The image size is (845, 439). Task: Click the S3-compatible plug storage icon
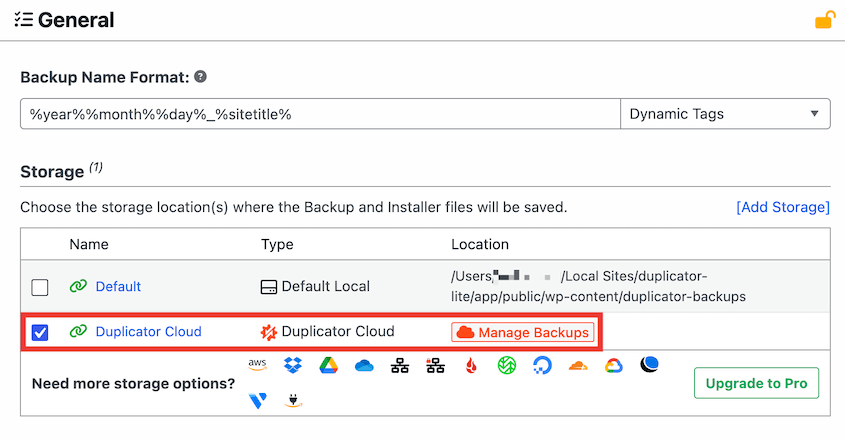click(293, 400)
